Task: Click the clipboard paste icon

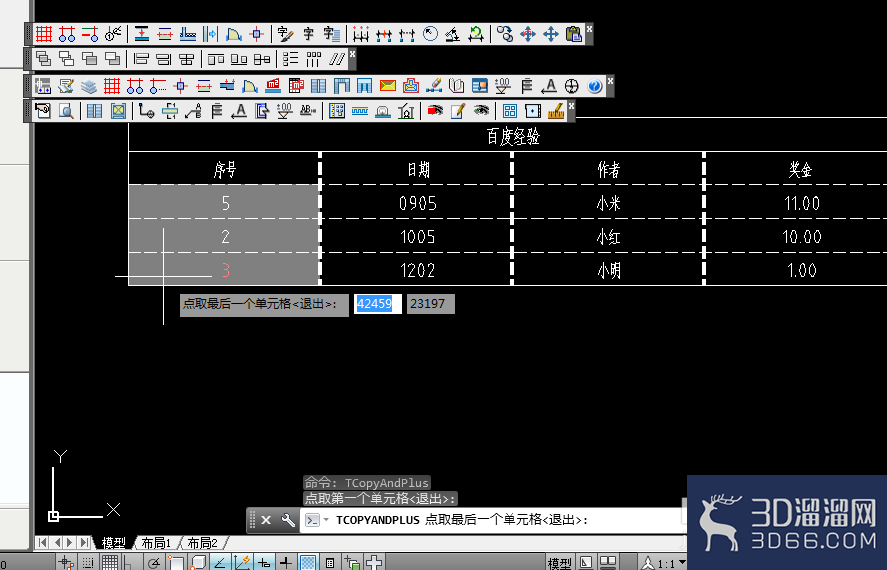Action: pos(574,34)
